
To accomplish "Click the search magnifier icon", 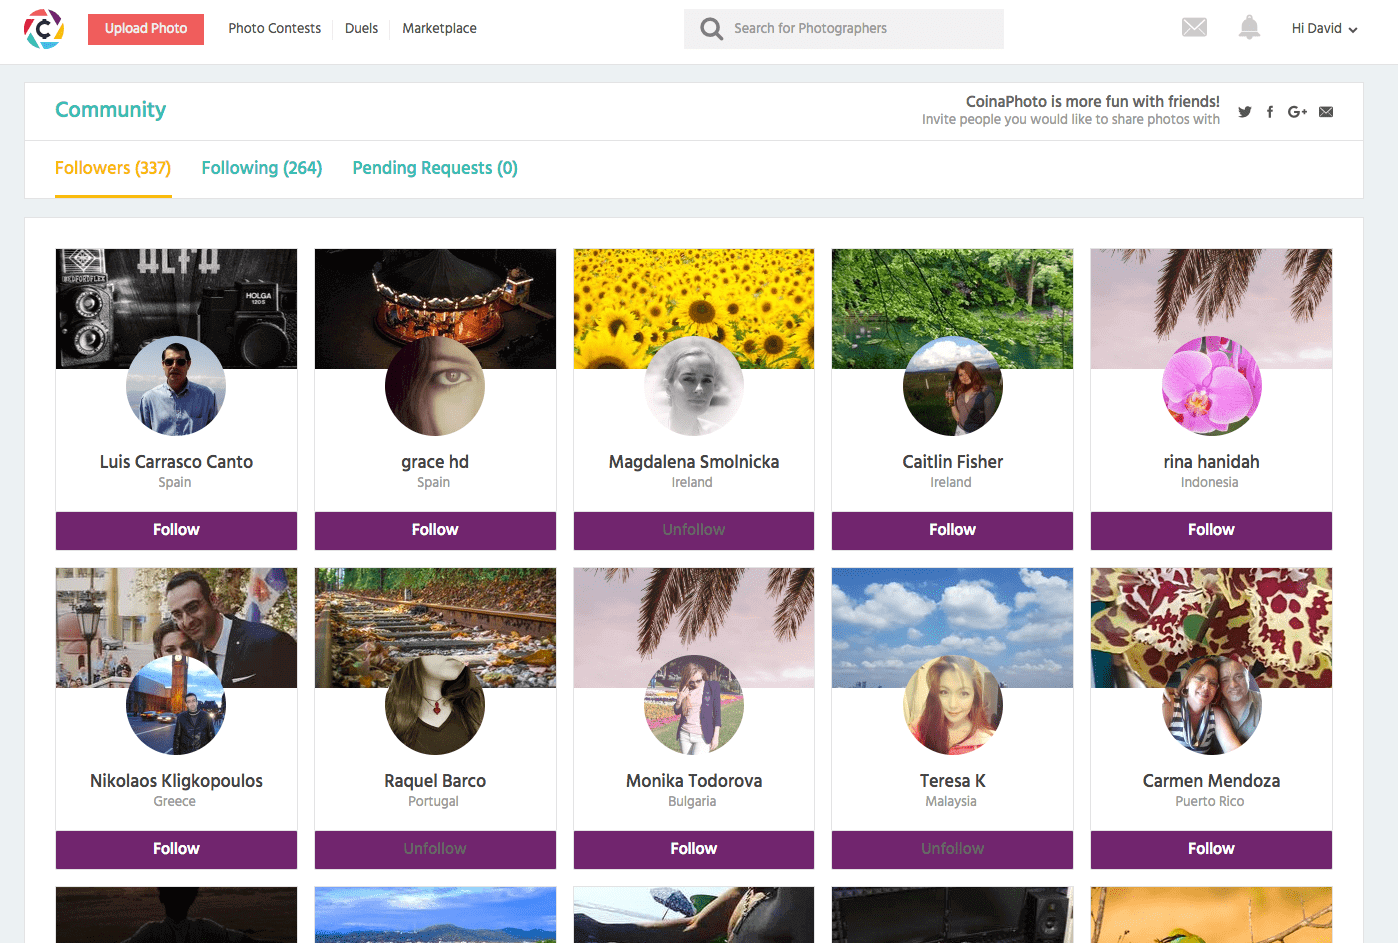I will (711, 28).
